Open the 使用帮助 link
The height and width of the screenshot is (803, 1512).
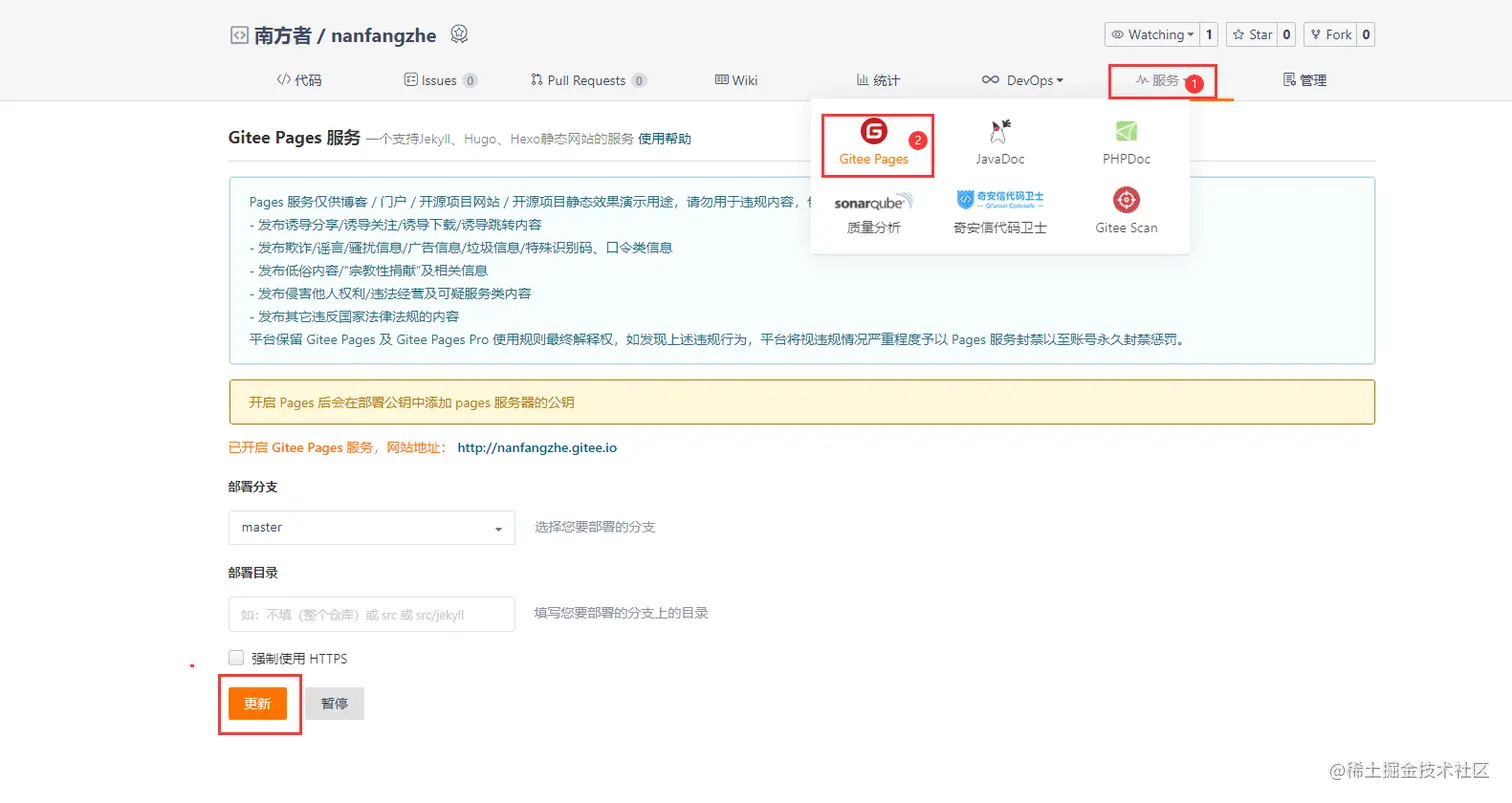[664, 139]
